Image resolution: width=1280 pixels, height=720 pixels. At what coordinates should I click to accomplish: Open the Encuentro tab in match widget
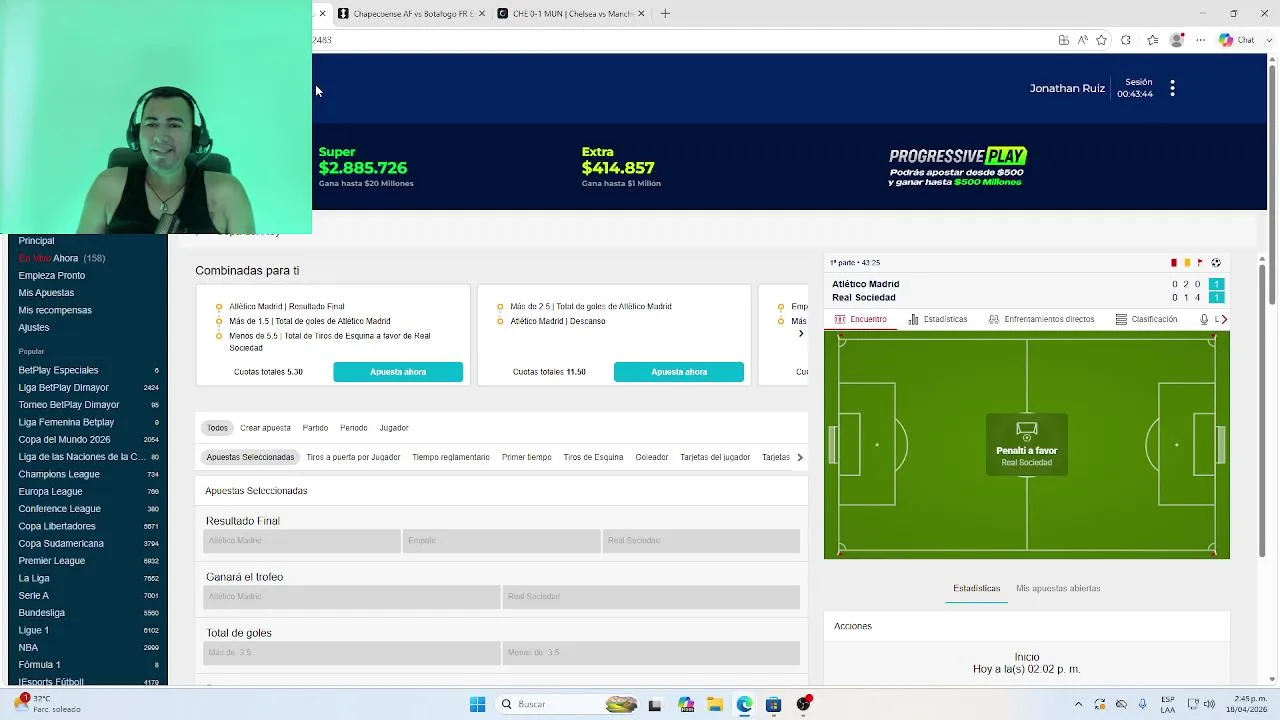pos(861,319)
